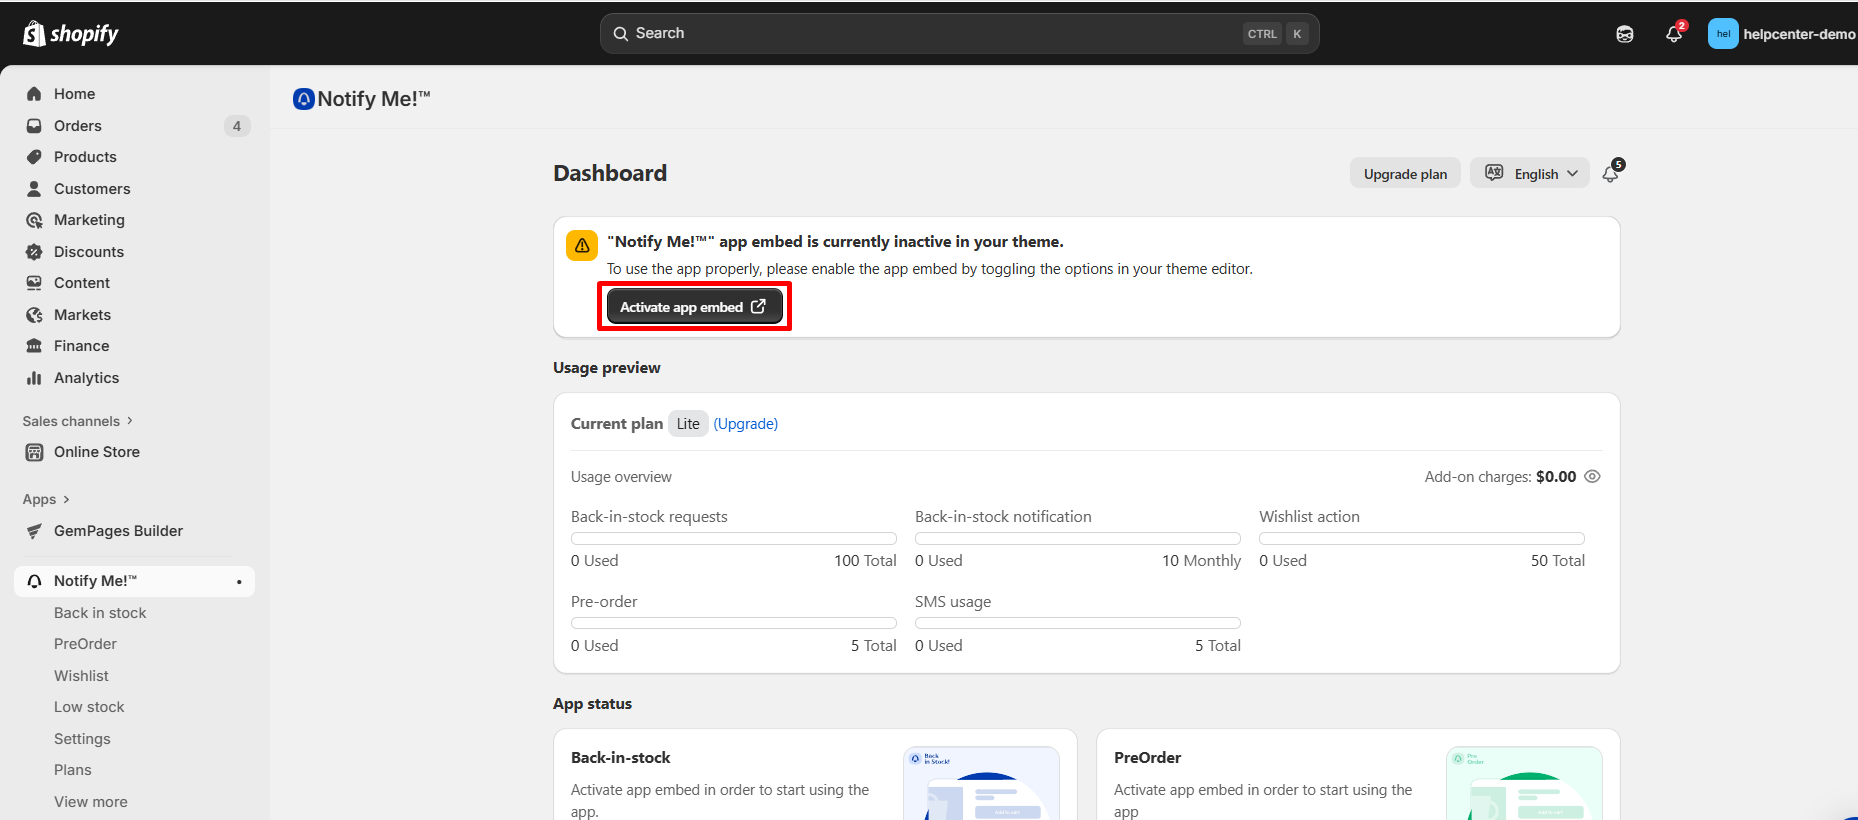Image resolution: width=1858 pixels, height=820 pixels.
Task: Expand the Apps section in sidebar
Action: (x=46, y=499)
